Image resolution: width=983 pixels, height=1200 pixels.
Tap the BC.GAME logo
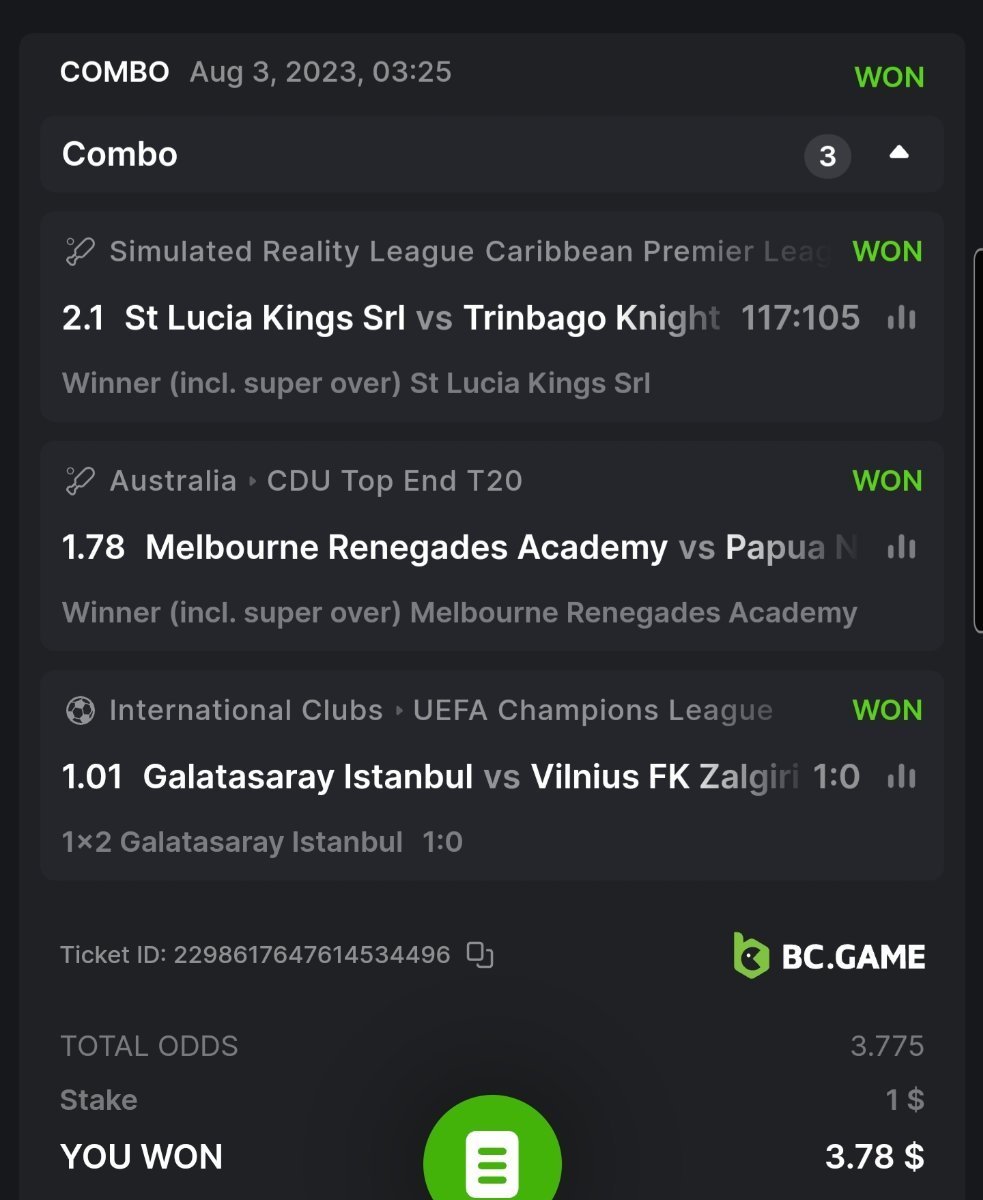click(829, 955)
